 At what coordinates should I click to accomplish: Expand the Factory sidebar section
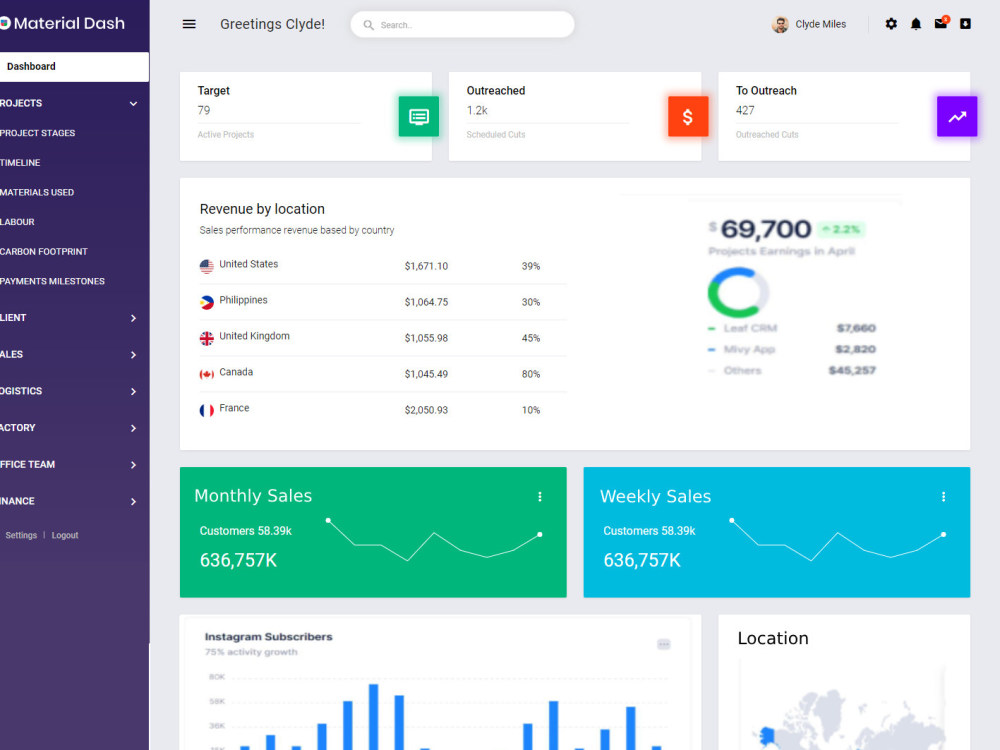point(133,428)
